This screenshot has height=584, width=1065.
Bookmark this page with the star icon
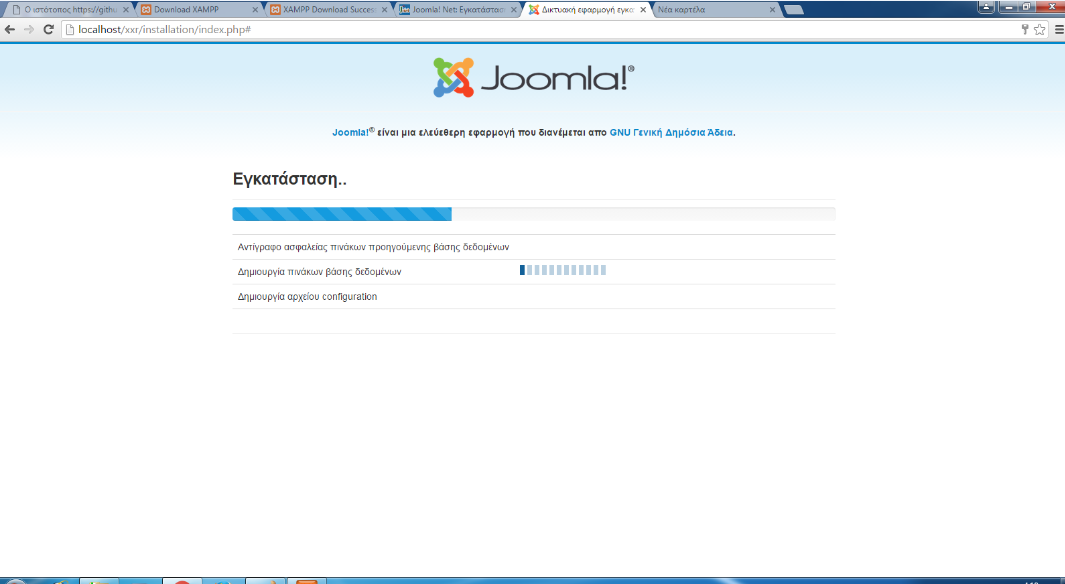tap(1040, 29)
